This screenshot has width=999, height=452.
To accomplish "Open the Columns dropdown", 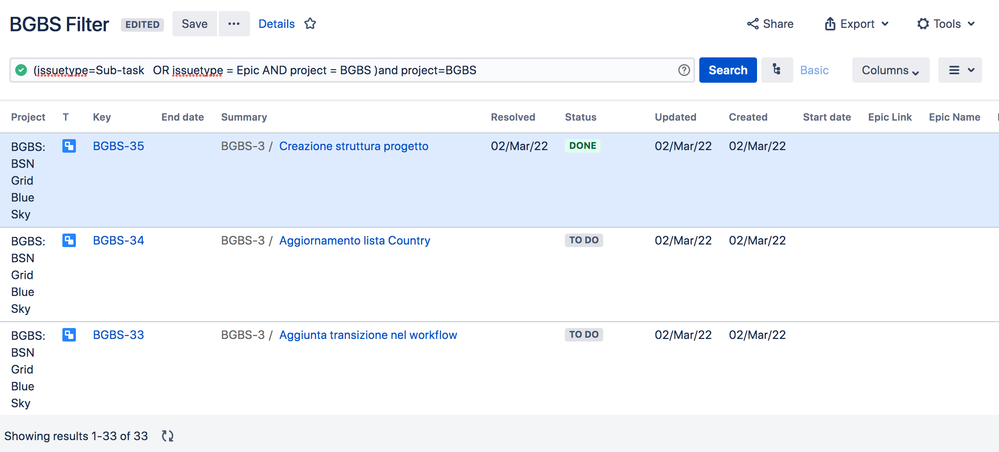I will pos(891,70).
